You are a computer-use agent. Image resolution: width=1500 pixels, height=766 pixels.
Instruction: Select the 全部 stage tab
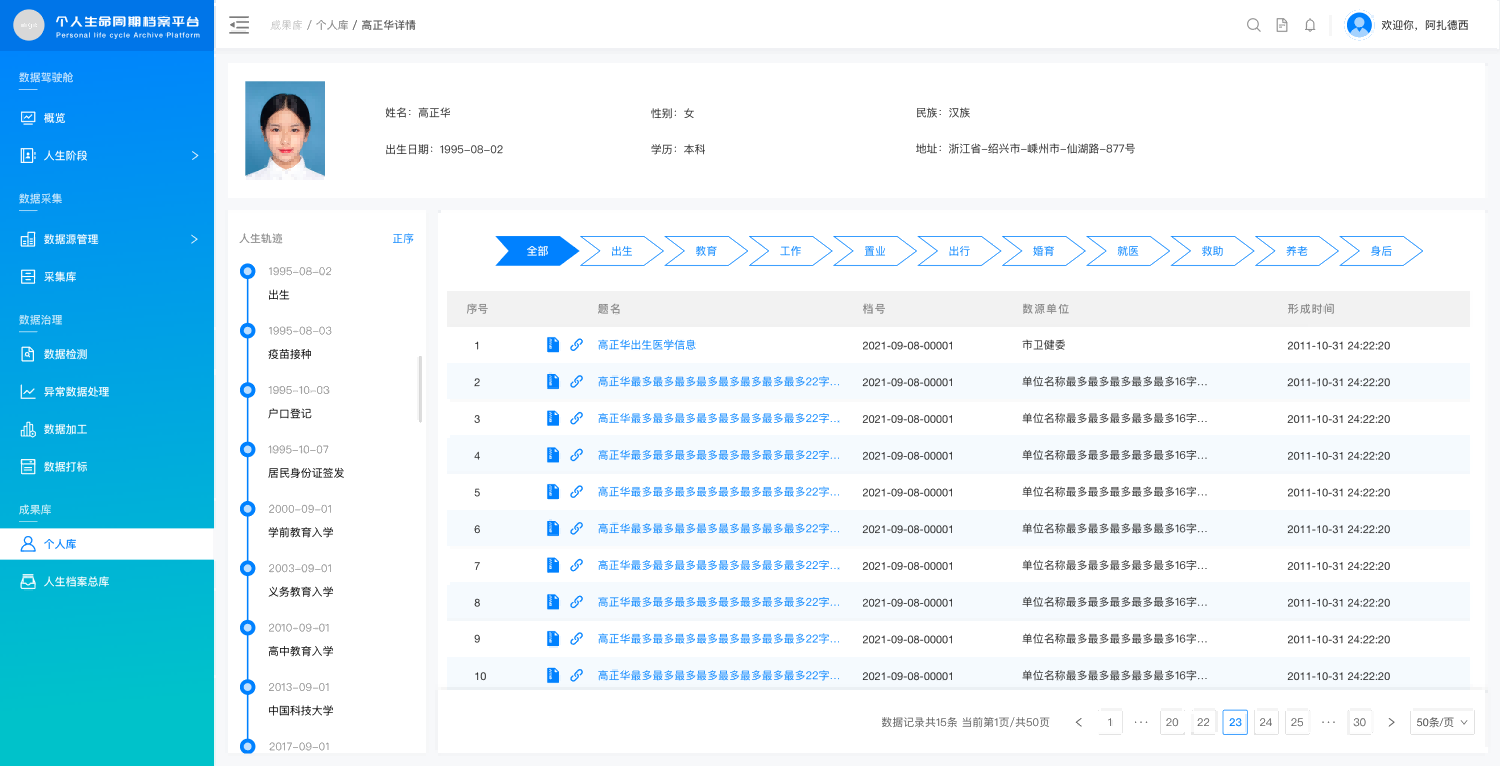pyautogui.click(x=537, y=251)
